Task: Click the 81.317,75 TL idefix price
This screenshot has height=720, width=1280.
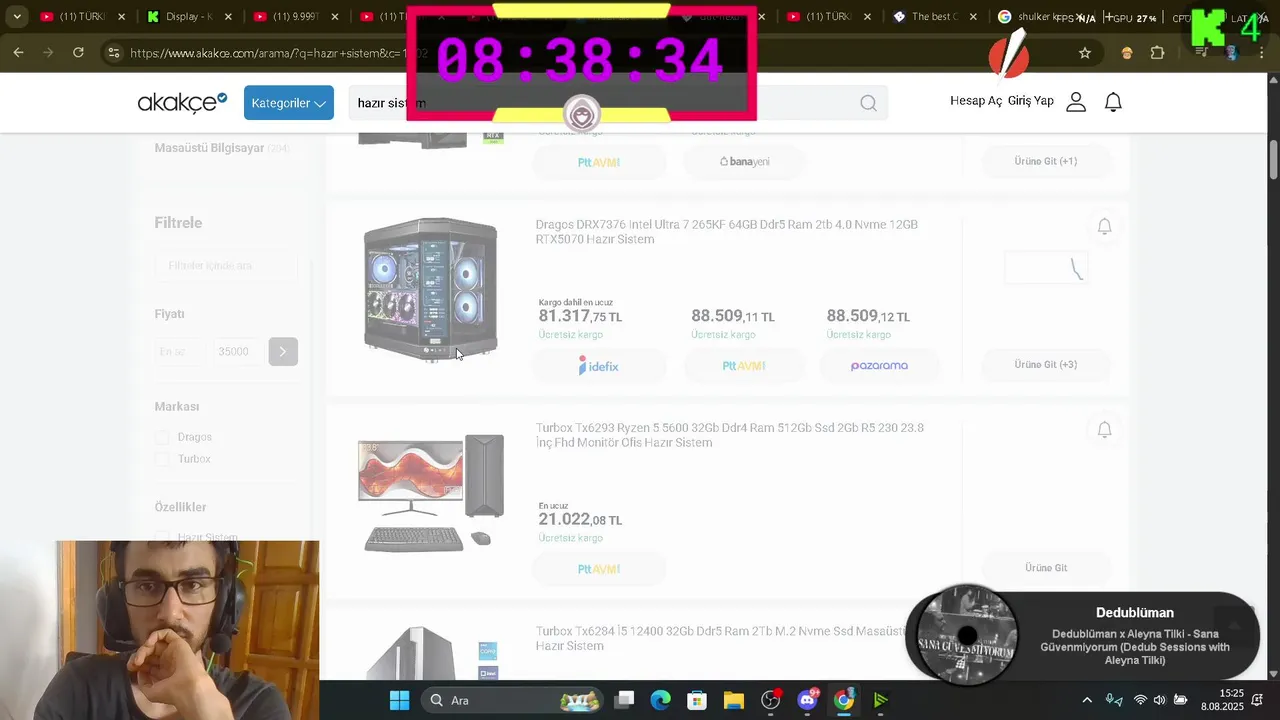Action: (x=580, y=316)
